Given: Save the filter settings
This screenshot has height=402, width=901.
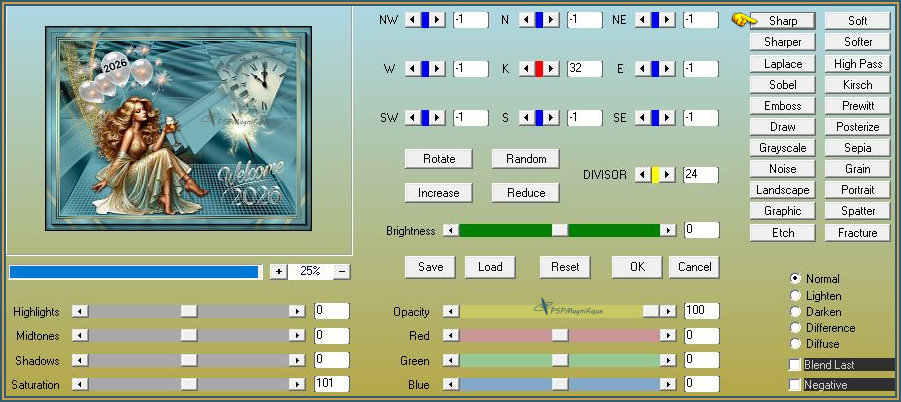Looking at the screenshot, I should pyautogui.click(x=430, y=267).
